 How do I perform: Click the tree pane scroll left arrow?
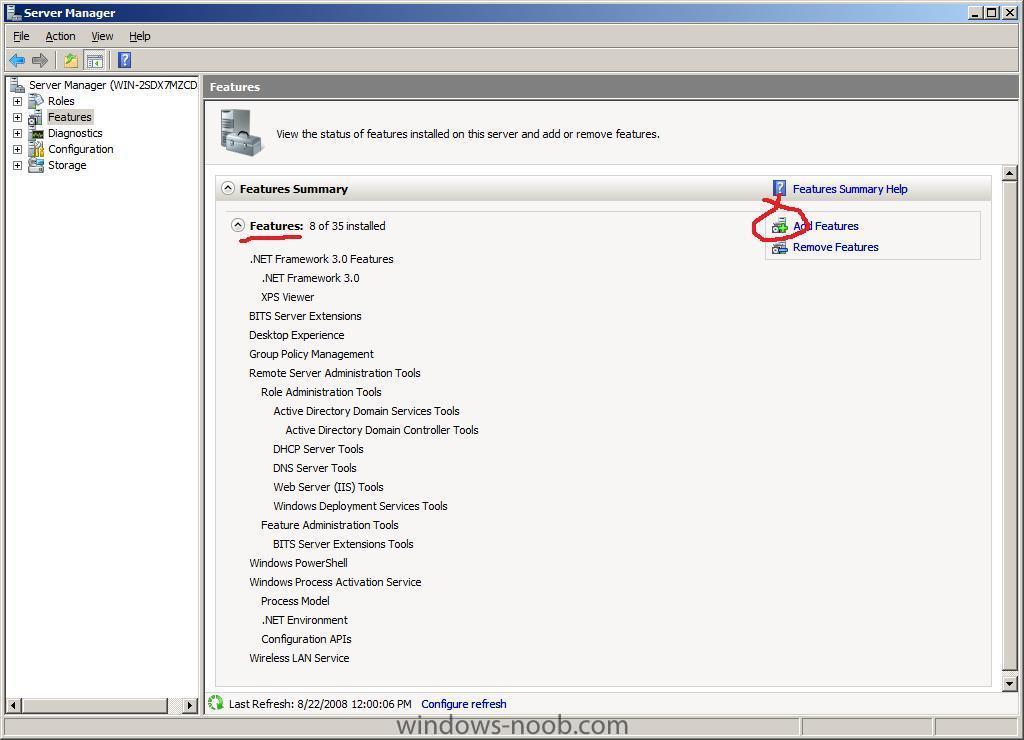13,705
